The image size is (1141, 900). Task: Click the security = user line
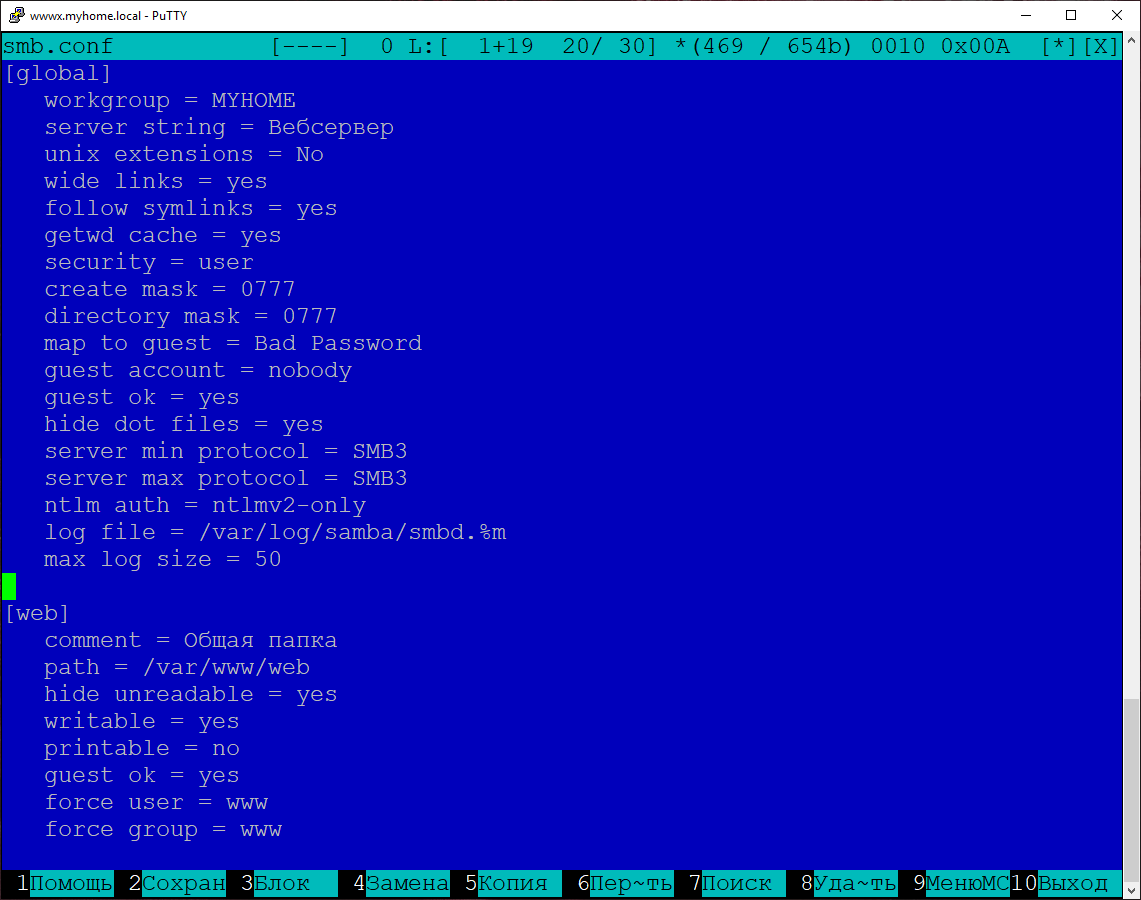148,262
